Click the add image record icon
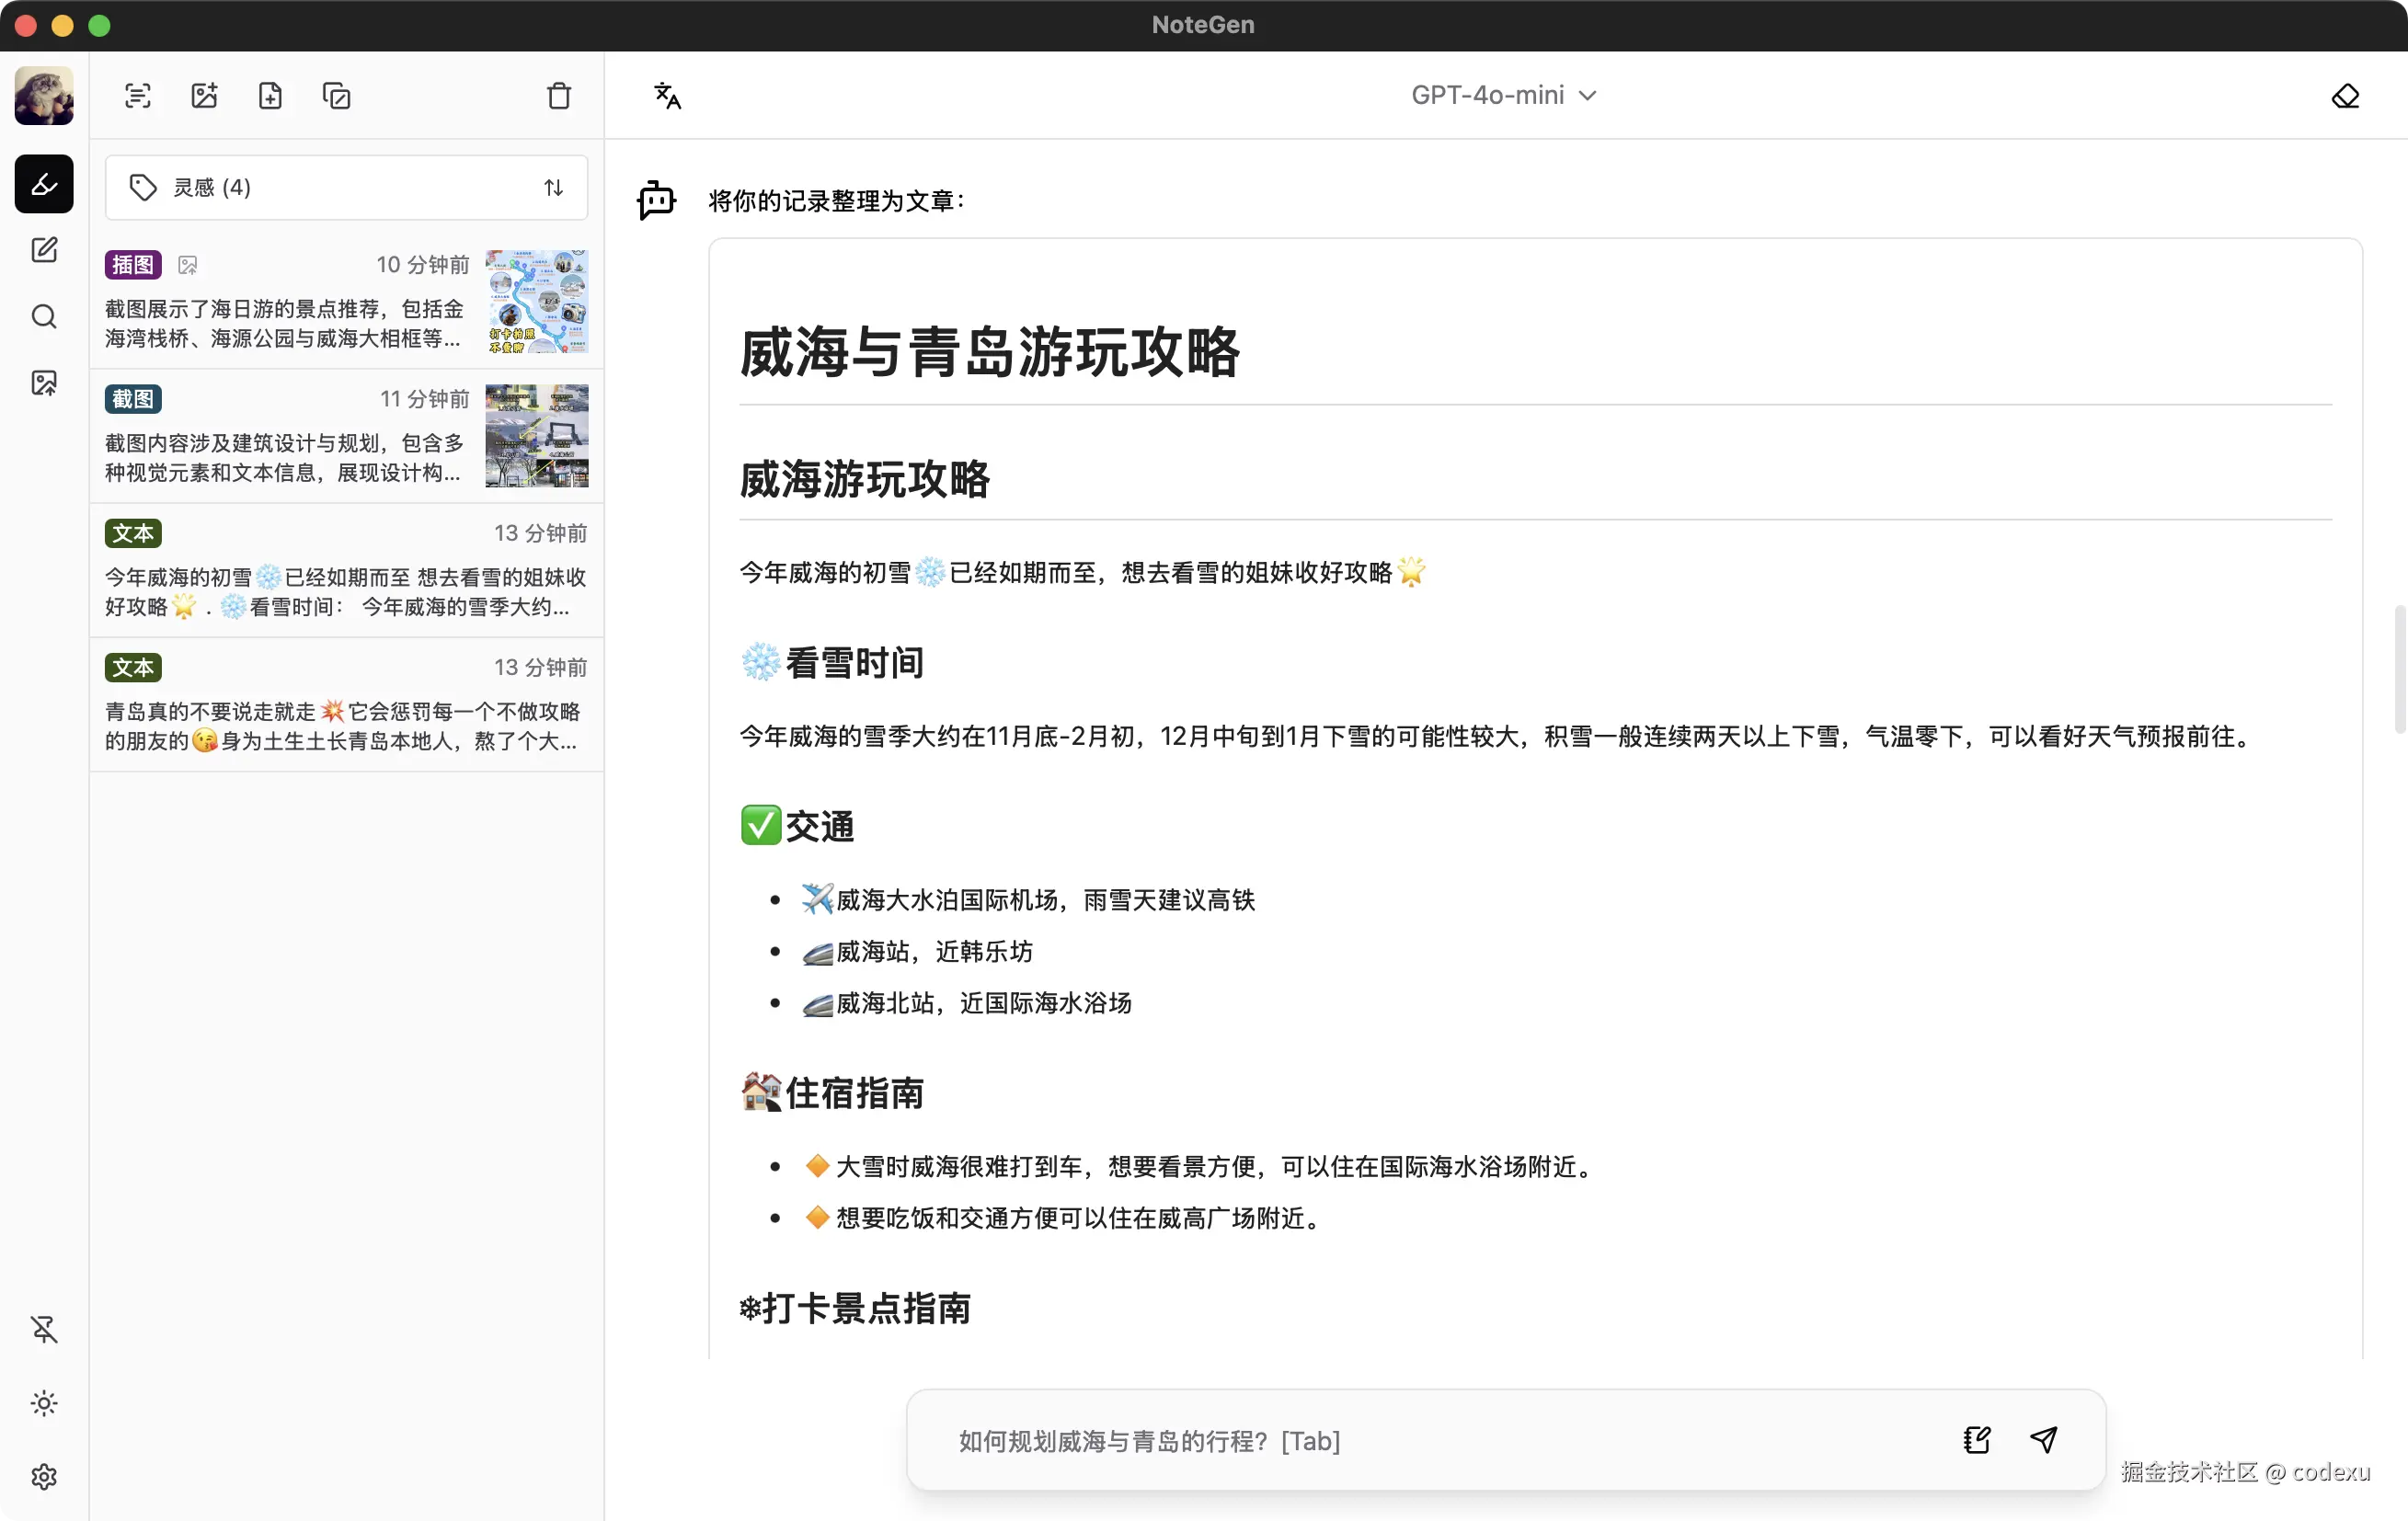This screenshot has height=1521, width=2408. point(204,96)
